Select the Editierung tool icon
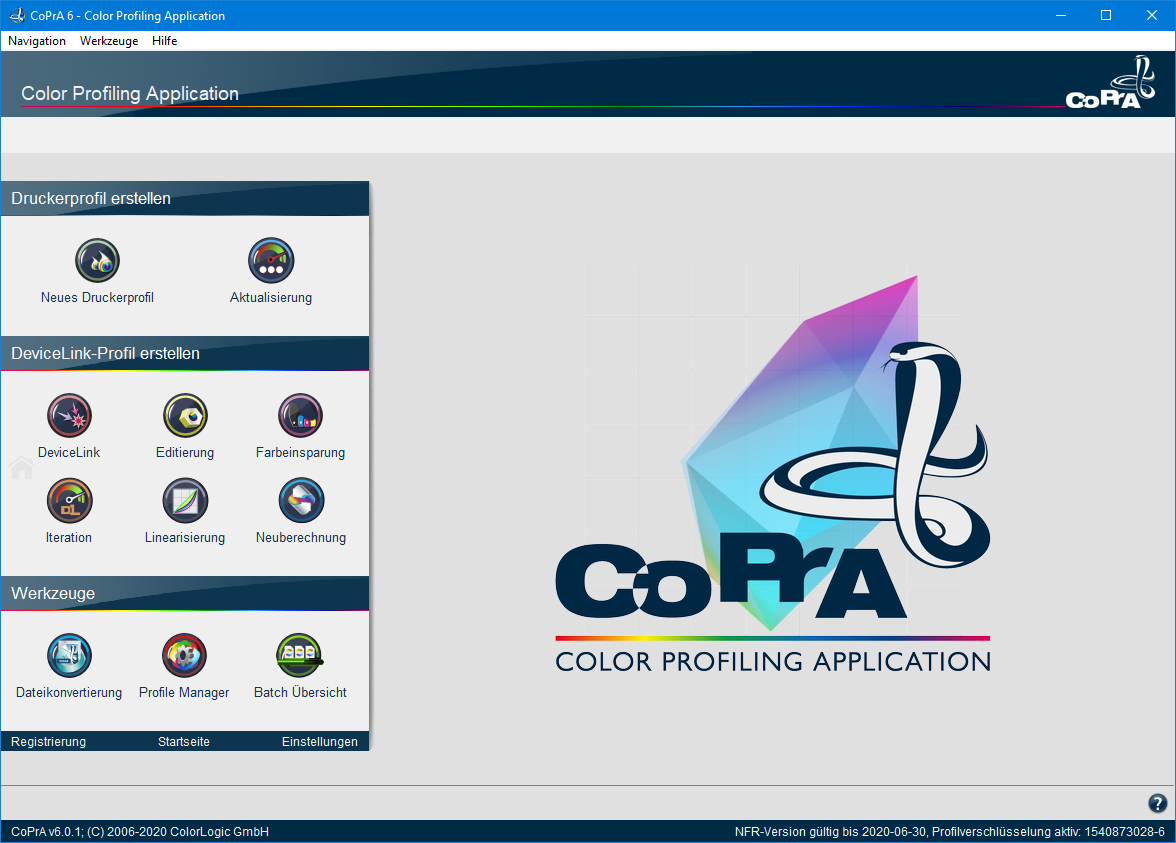This screenshot has width=1176, height=843. point(185,416)
